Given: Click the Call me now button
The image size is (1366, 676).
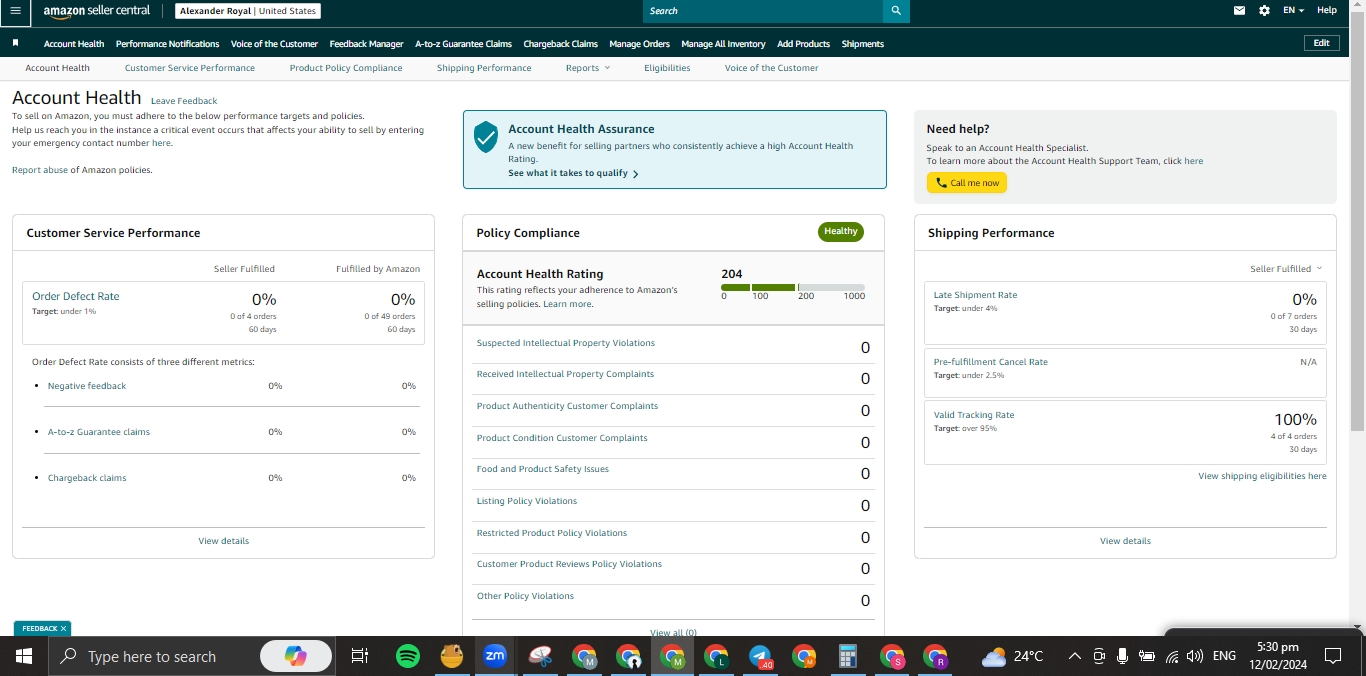Looking at the screenshot, I should point(967,183).
